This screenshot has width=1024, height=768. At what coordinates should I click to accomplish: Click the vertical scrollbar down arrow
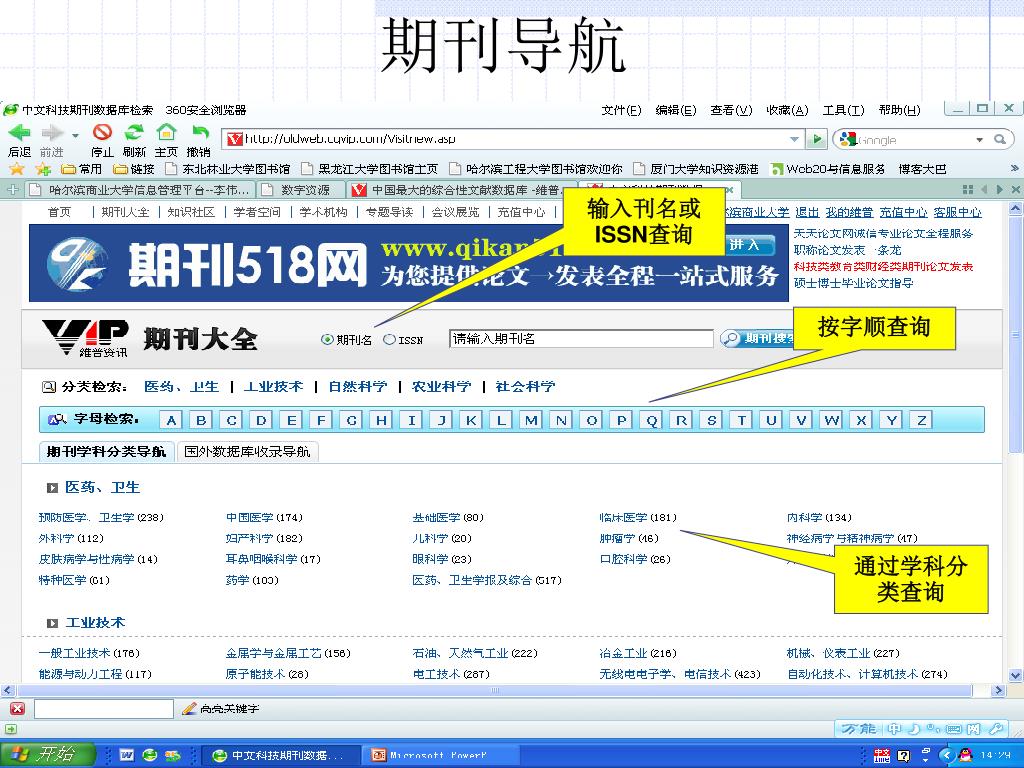click(x=1016, y=676)
